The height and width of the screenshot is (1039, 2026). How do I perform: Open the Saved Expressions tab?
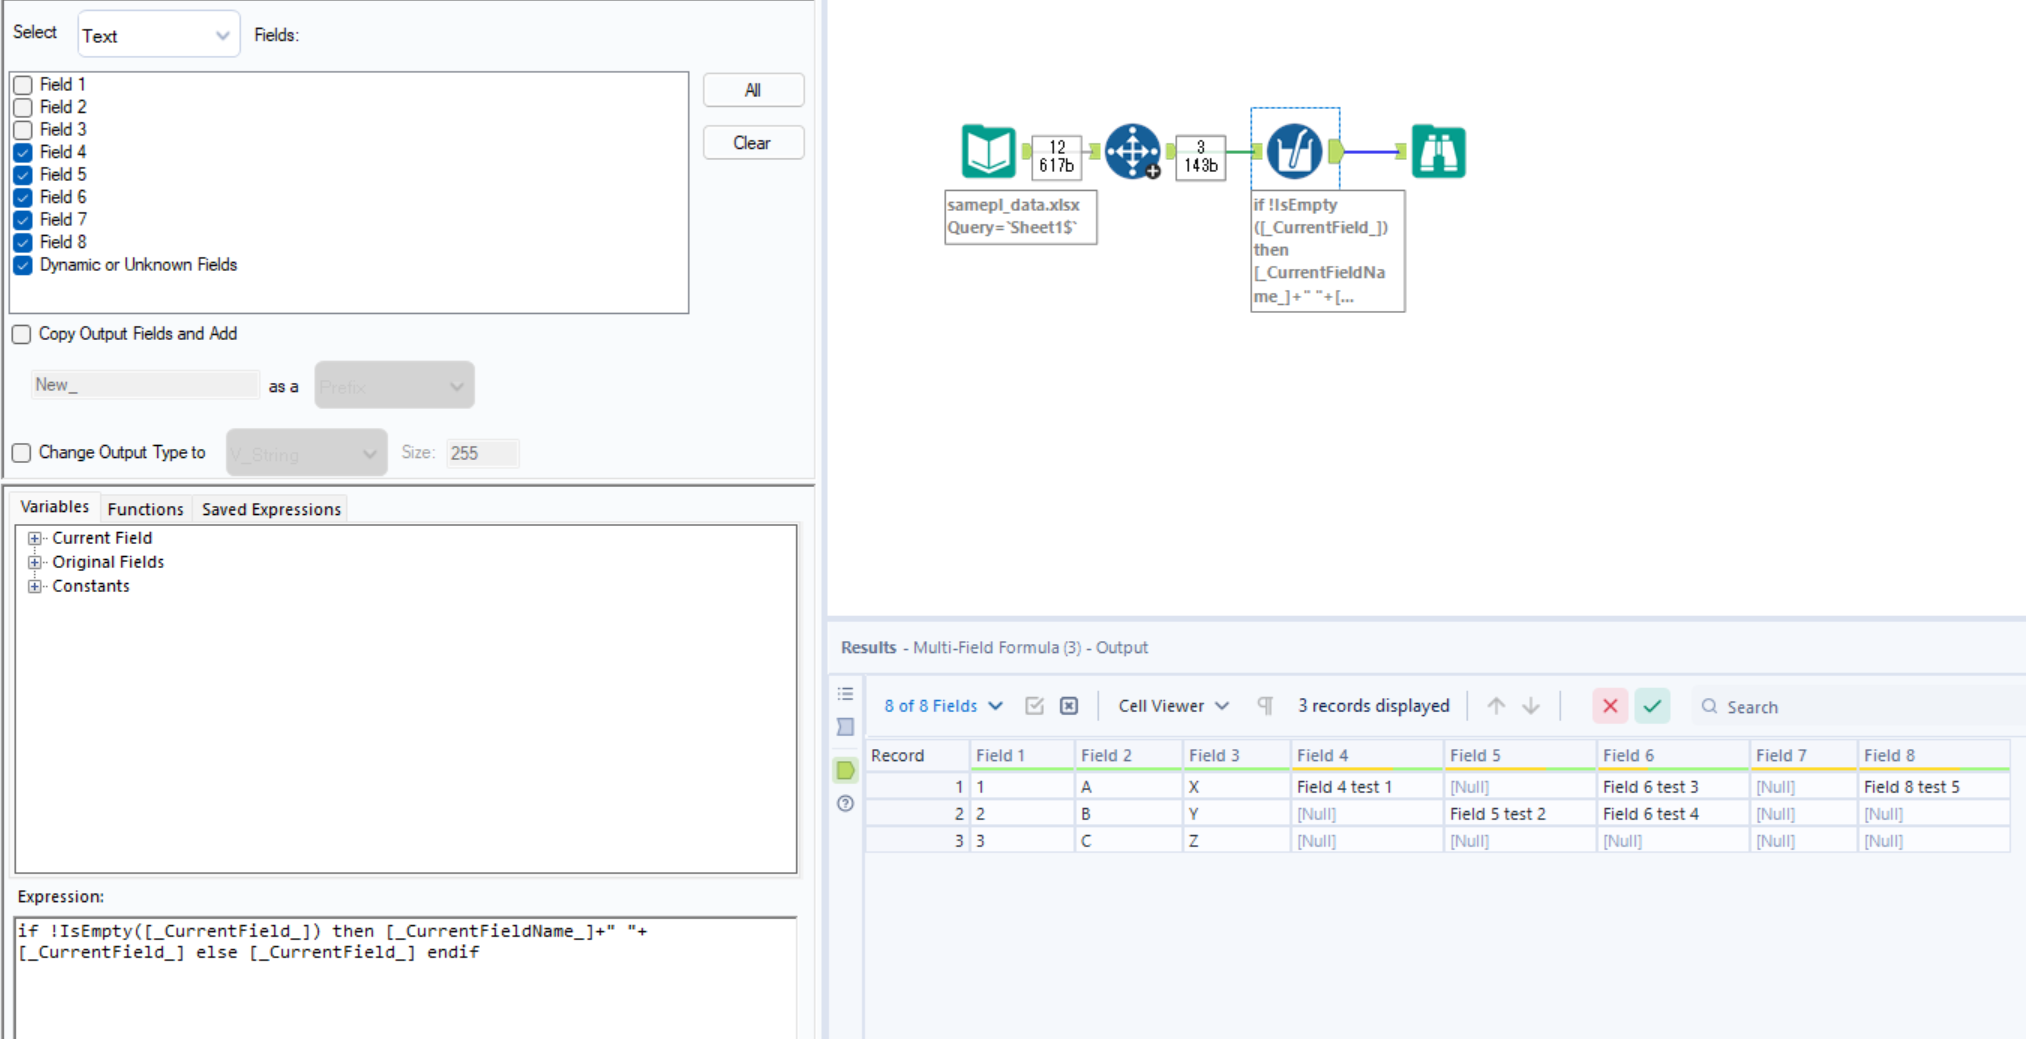pos(270,509)
